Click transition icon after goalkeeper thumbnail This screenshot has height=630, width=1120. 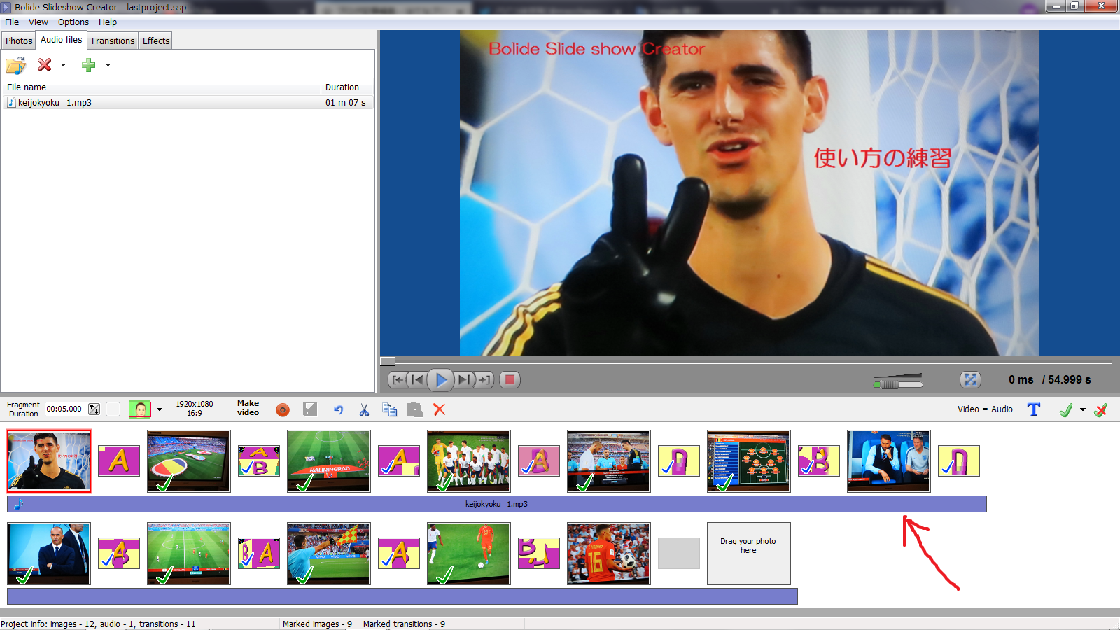click(x=119, y=461)
